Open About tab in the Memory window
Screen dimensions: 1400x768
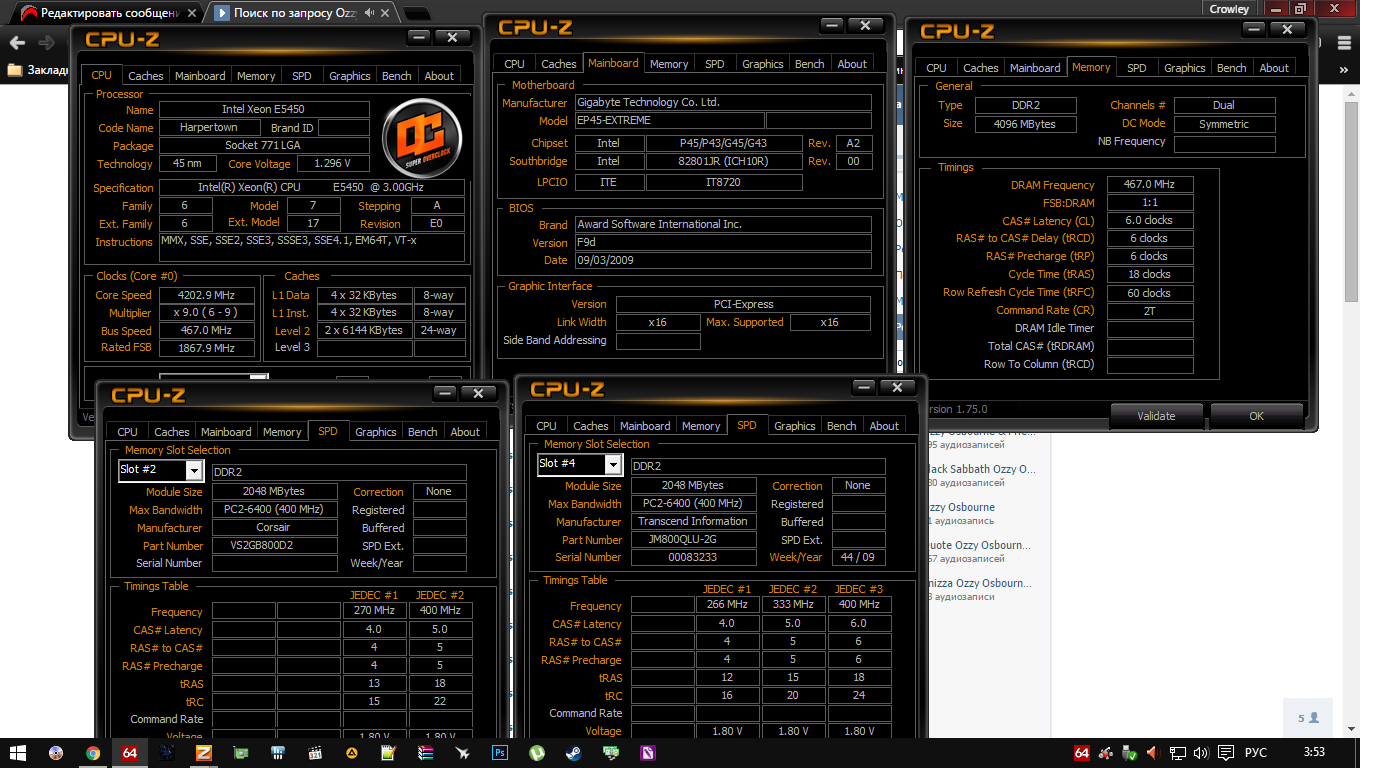(1274, 68)
